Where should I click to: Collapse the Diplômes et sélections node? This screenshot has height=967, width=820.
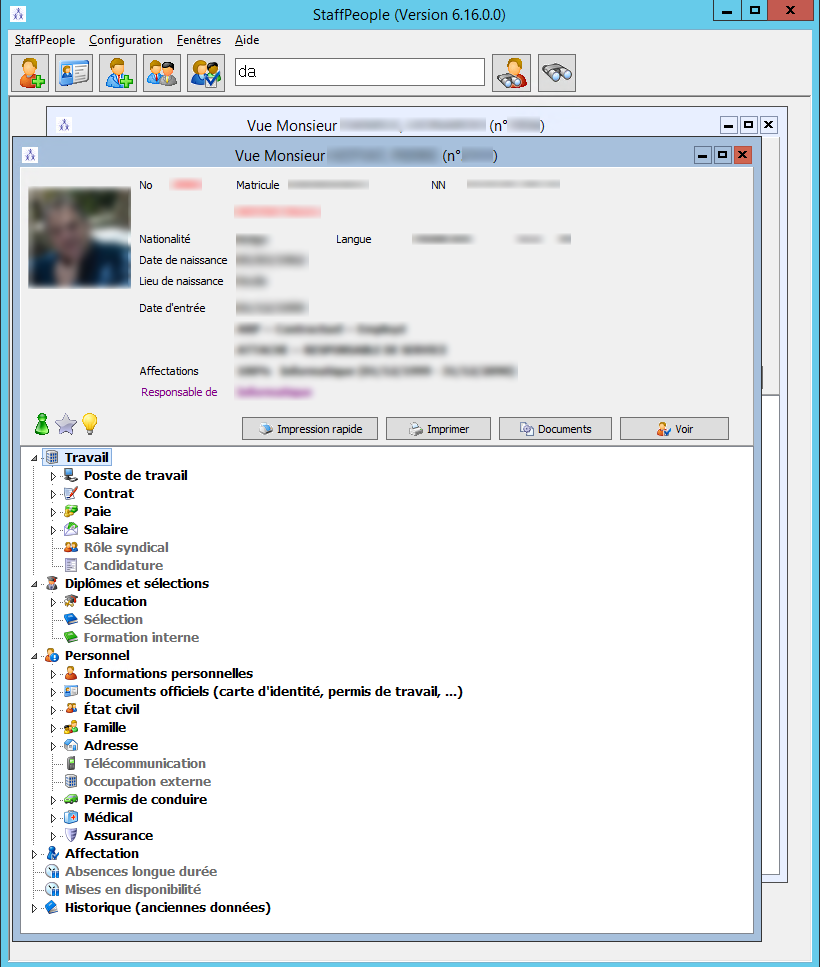tap(35, 584)
